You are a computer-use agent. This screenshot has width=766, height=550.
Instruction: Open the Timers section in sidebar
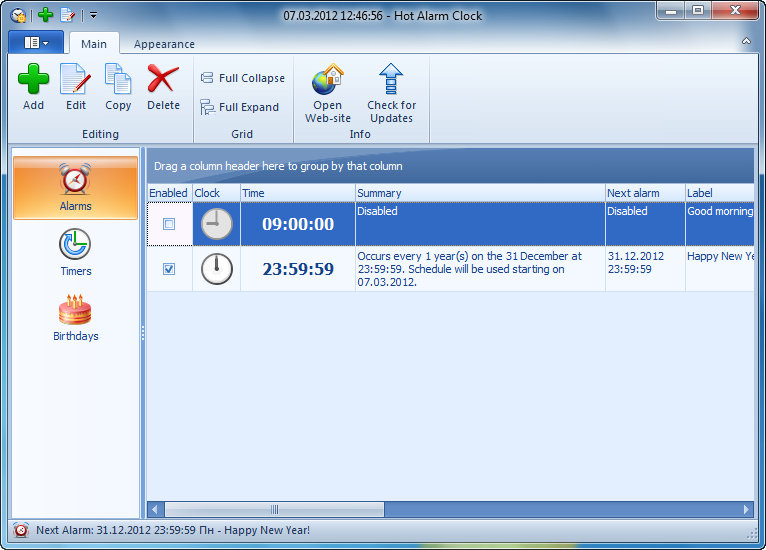pyautogui.click(x=75, y=253)
